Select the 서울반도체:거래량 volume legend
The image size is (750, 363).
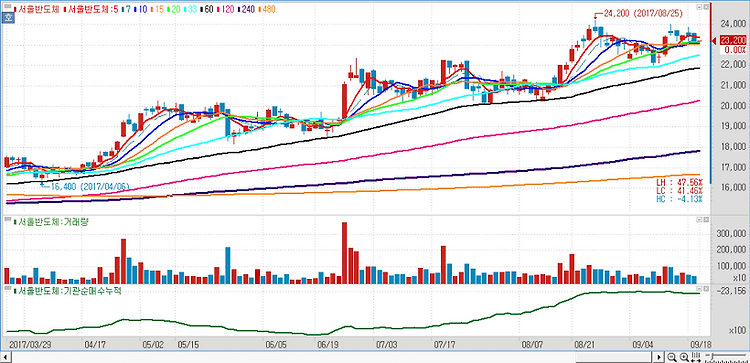point(53,221)
